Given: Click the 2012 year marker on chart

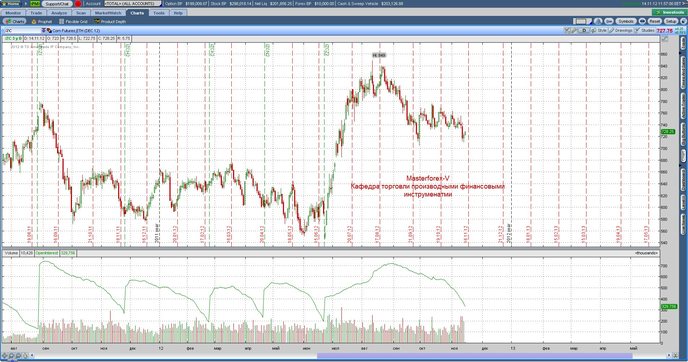Looking at the screenshot, I should (x=509, y=233).
